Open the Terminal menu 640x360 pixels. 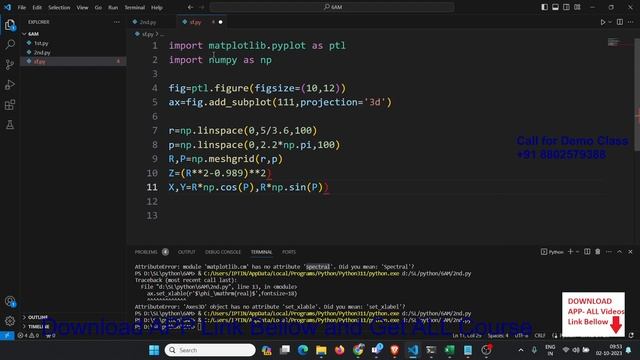tap(134, 7)
